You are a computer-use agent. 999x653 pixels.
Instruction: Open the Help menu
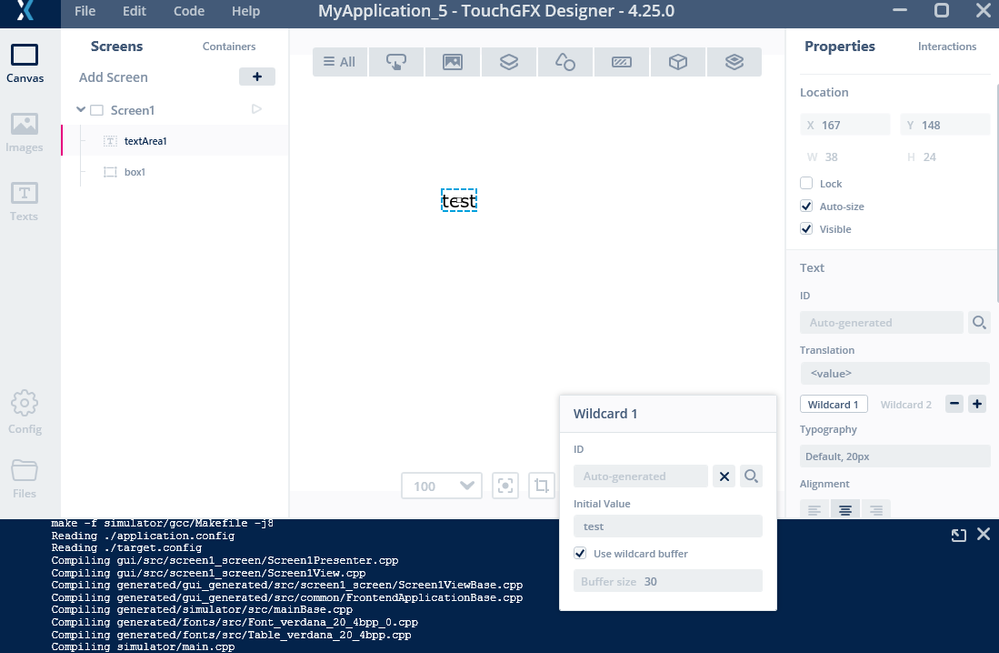tap(245, 11)
